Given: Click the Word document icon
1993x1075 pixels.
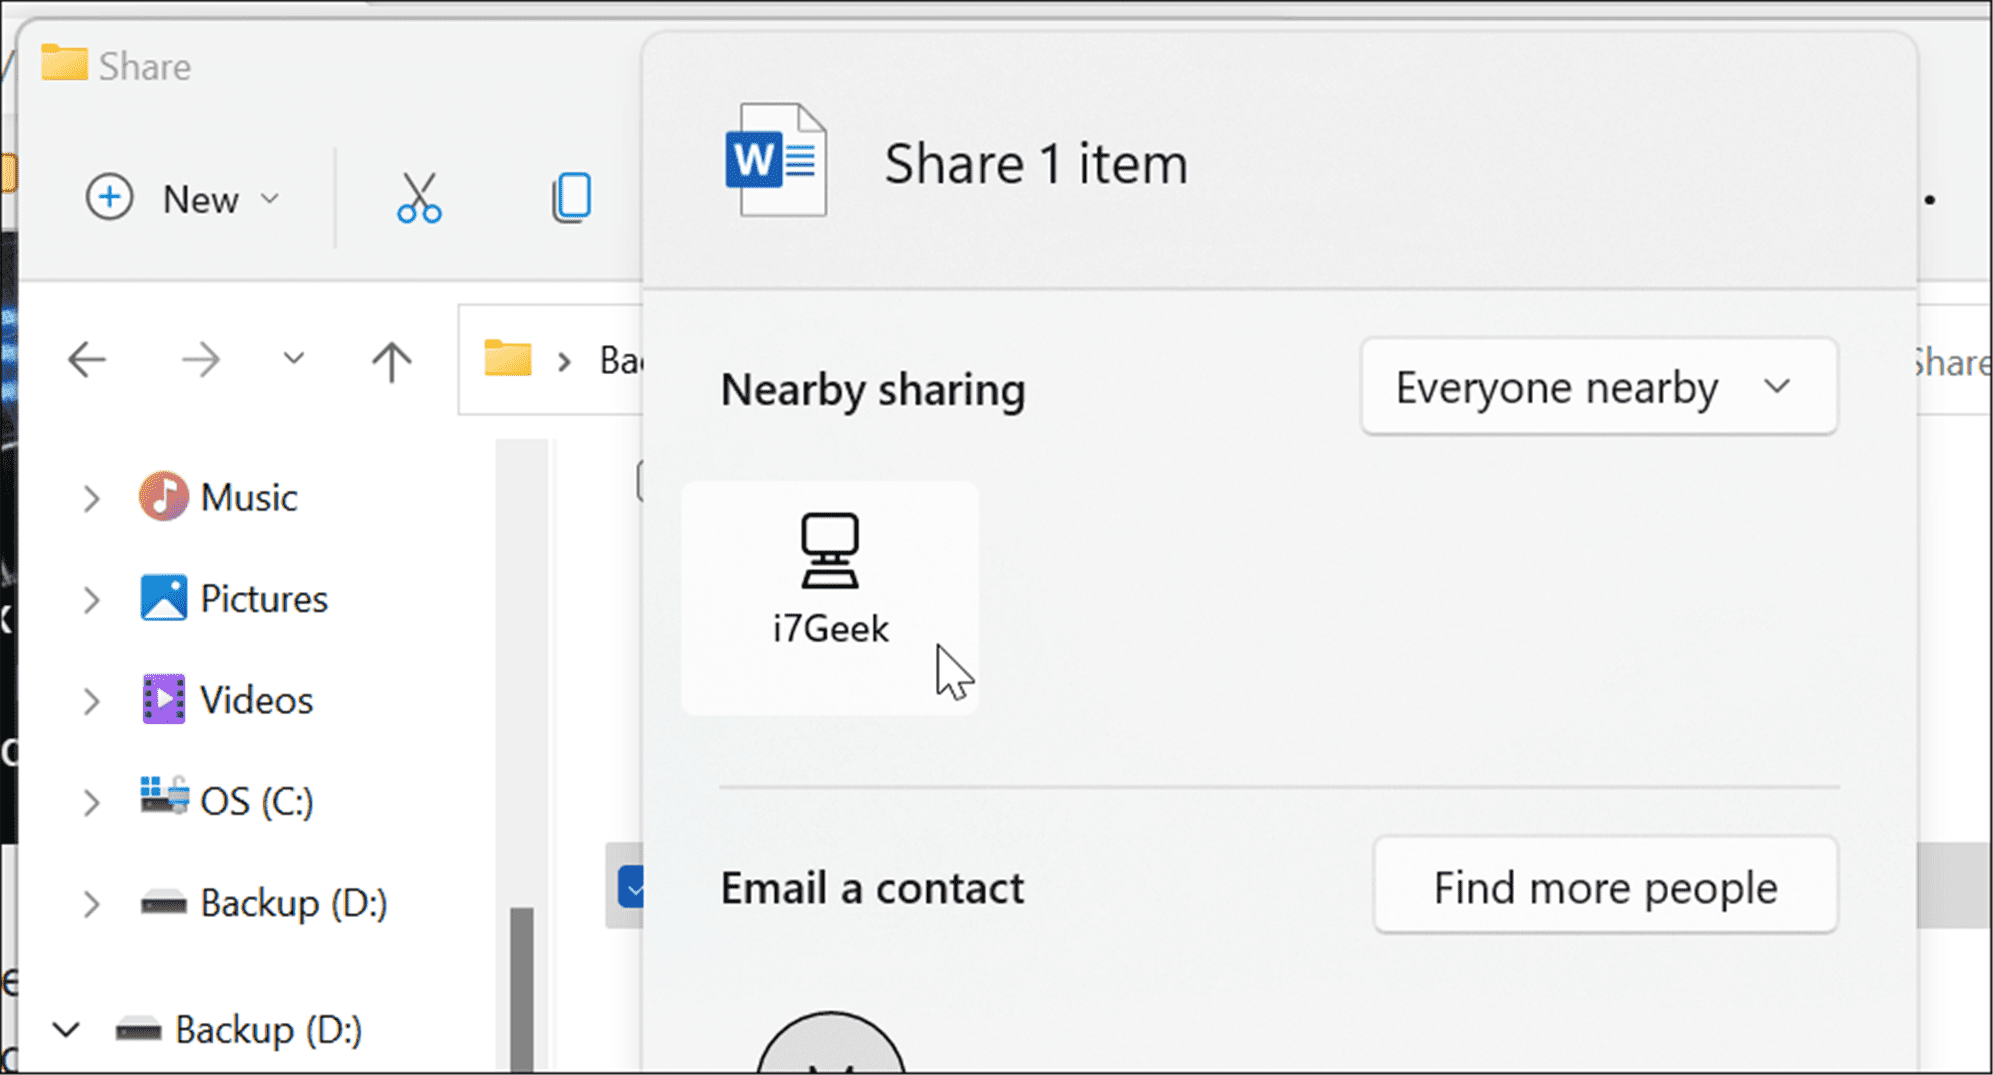Looking at the screenshot, I should click(x=776, y=161).
